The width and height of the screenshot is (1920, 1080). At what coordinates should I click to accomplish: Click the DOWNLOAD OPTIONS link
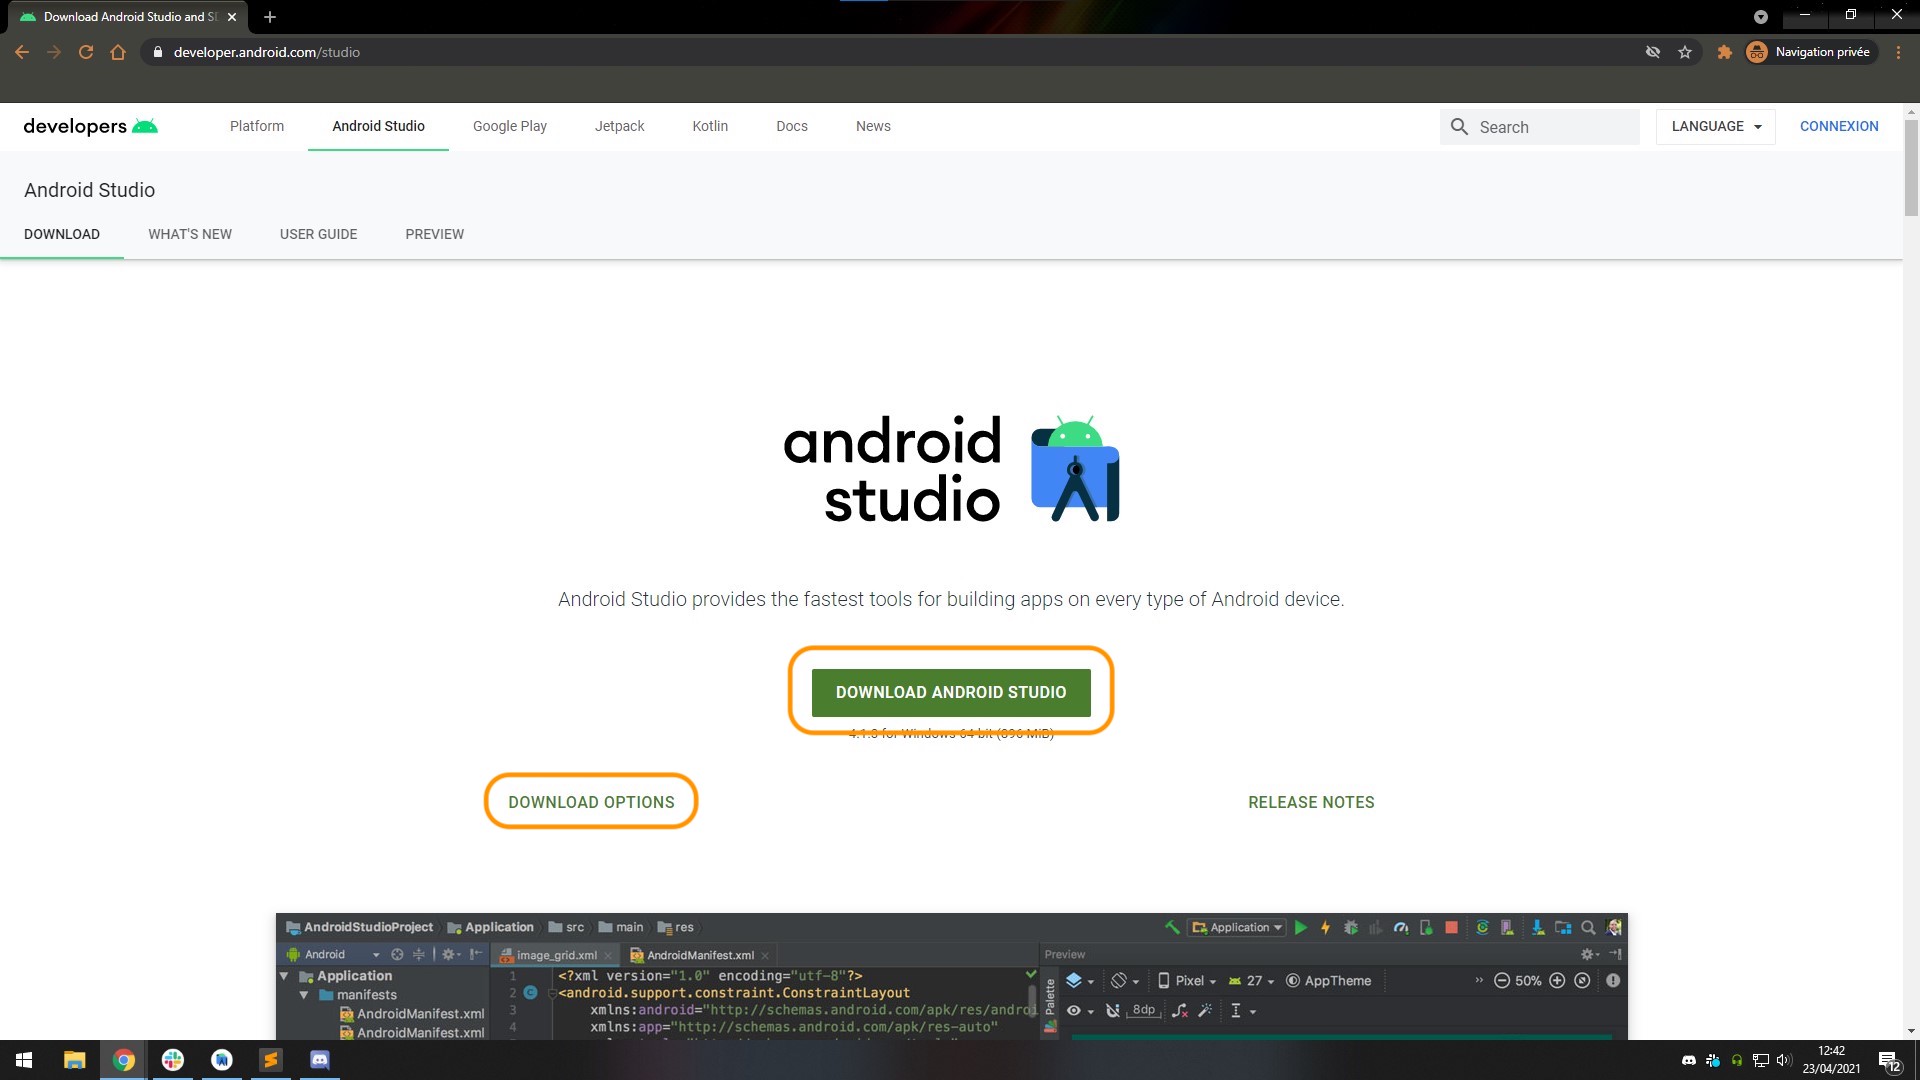(591, 802)
